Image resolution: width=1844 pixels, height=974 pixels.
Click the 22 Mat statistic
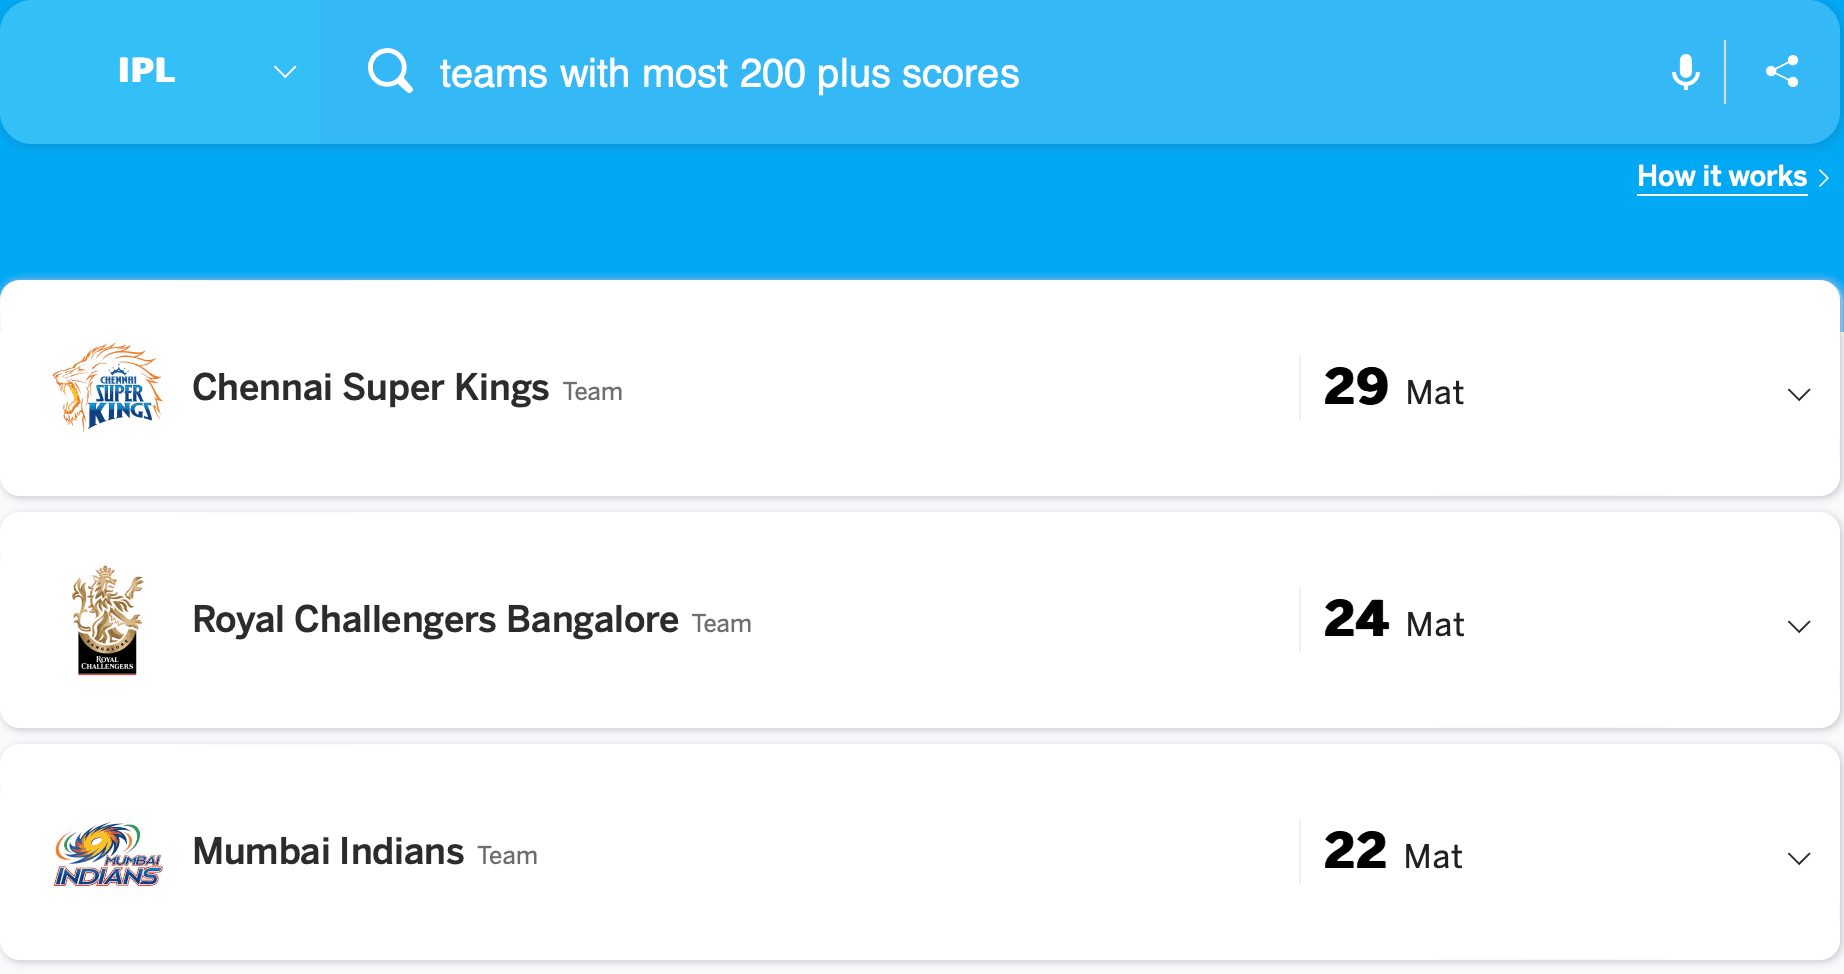(x=1393, y=851)
